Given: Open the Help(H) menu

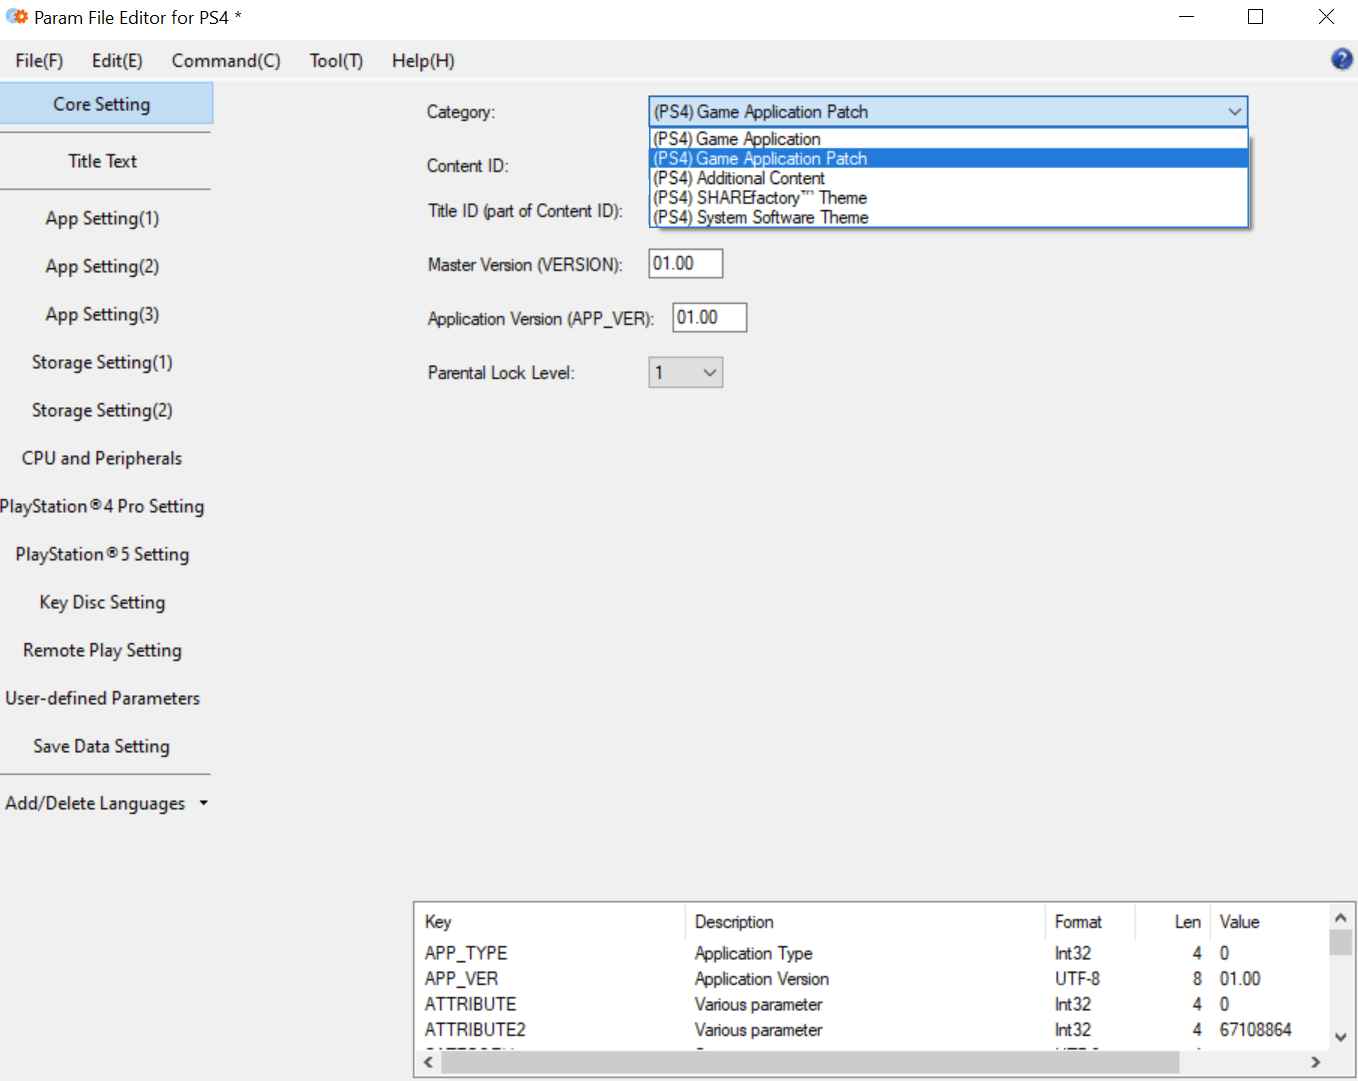Looking at the screenshot, I should (423, 61).
